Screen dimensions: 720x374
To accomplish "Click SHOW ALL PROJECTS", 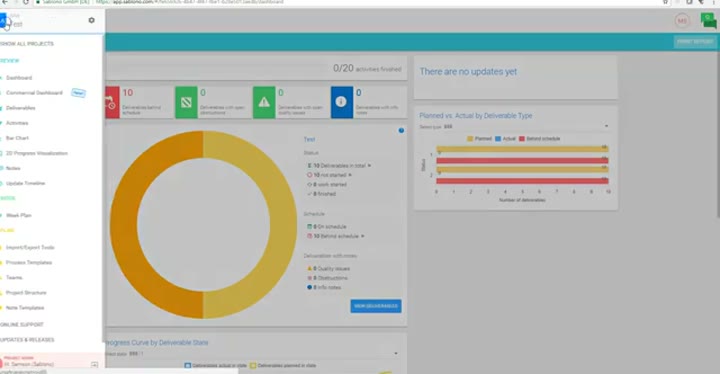I will [27, 44].
